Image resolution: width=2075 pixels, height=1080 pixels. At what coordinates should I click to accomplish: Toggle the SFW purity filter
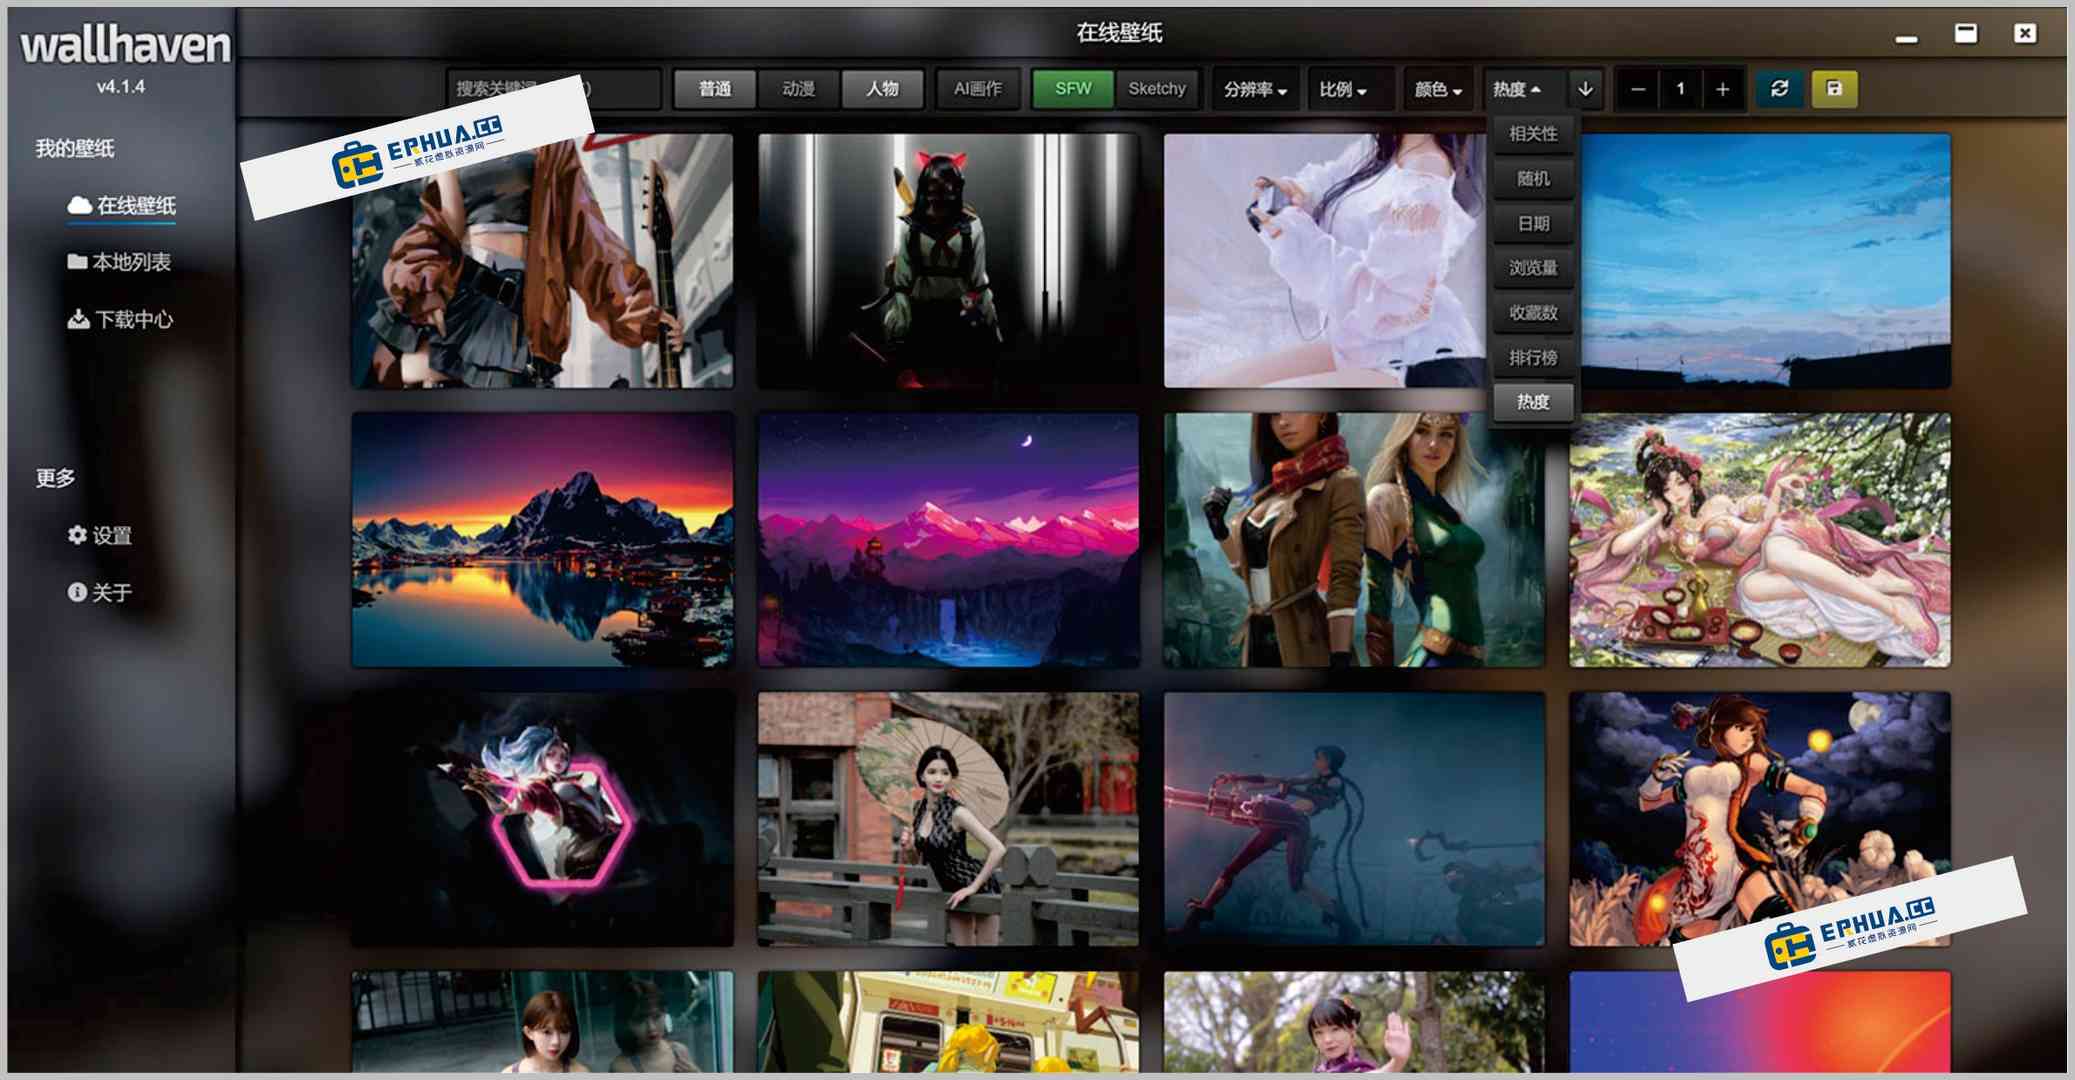click(1073, 89)
